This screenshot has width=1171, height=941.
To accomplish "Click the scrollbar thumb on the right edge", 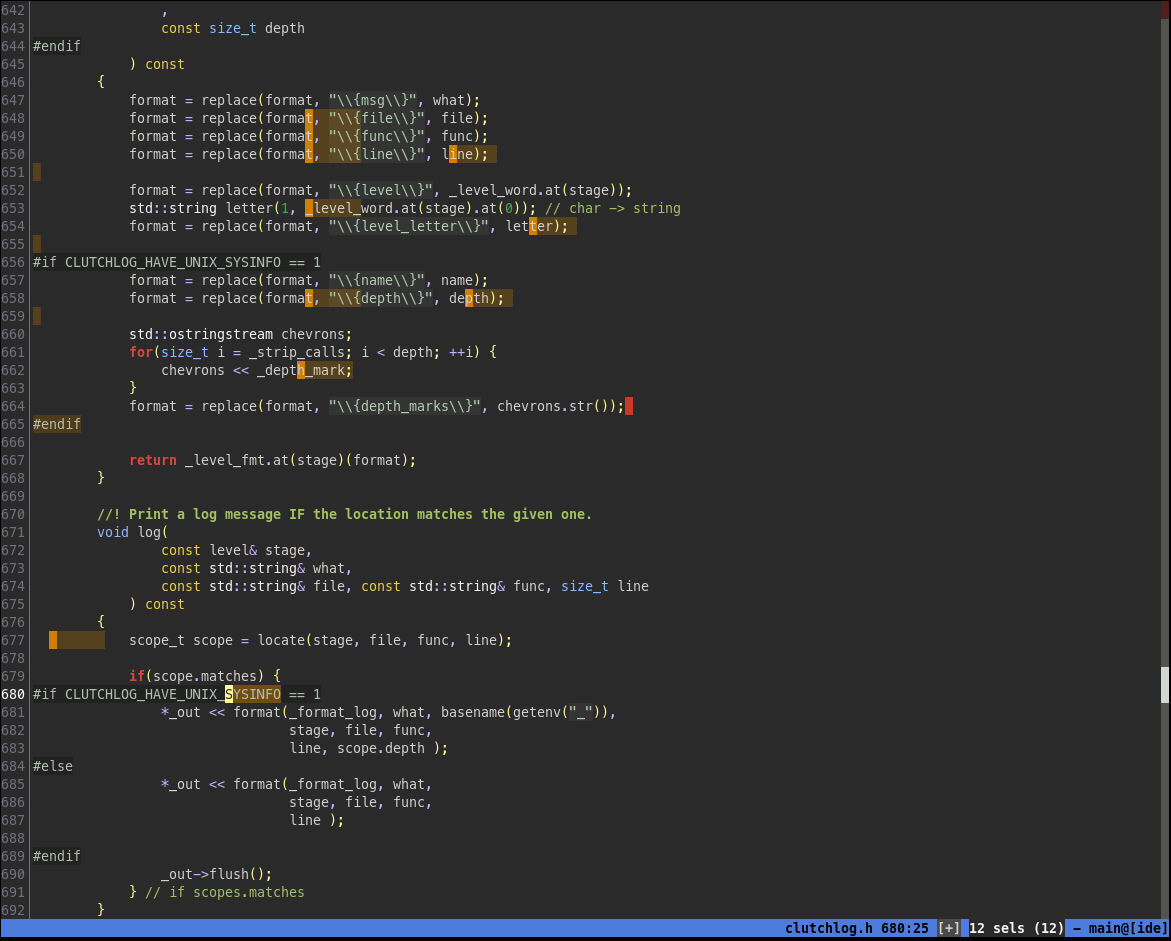I will [x=1164, y=685].
